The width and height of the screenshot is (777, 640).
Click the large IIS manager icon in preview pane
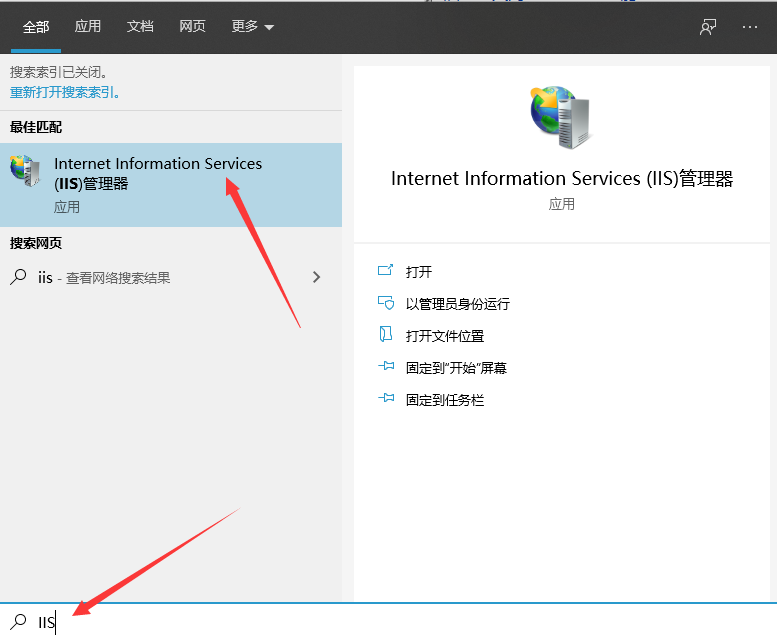click(560, 117)
